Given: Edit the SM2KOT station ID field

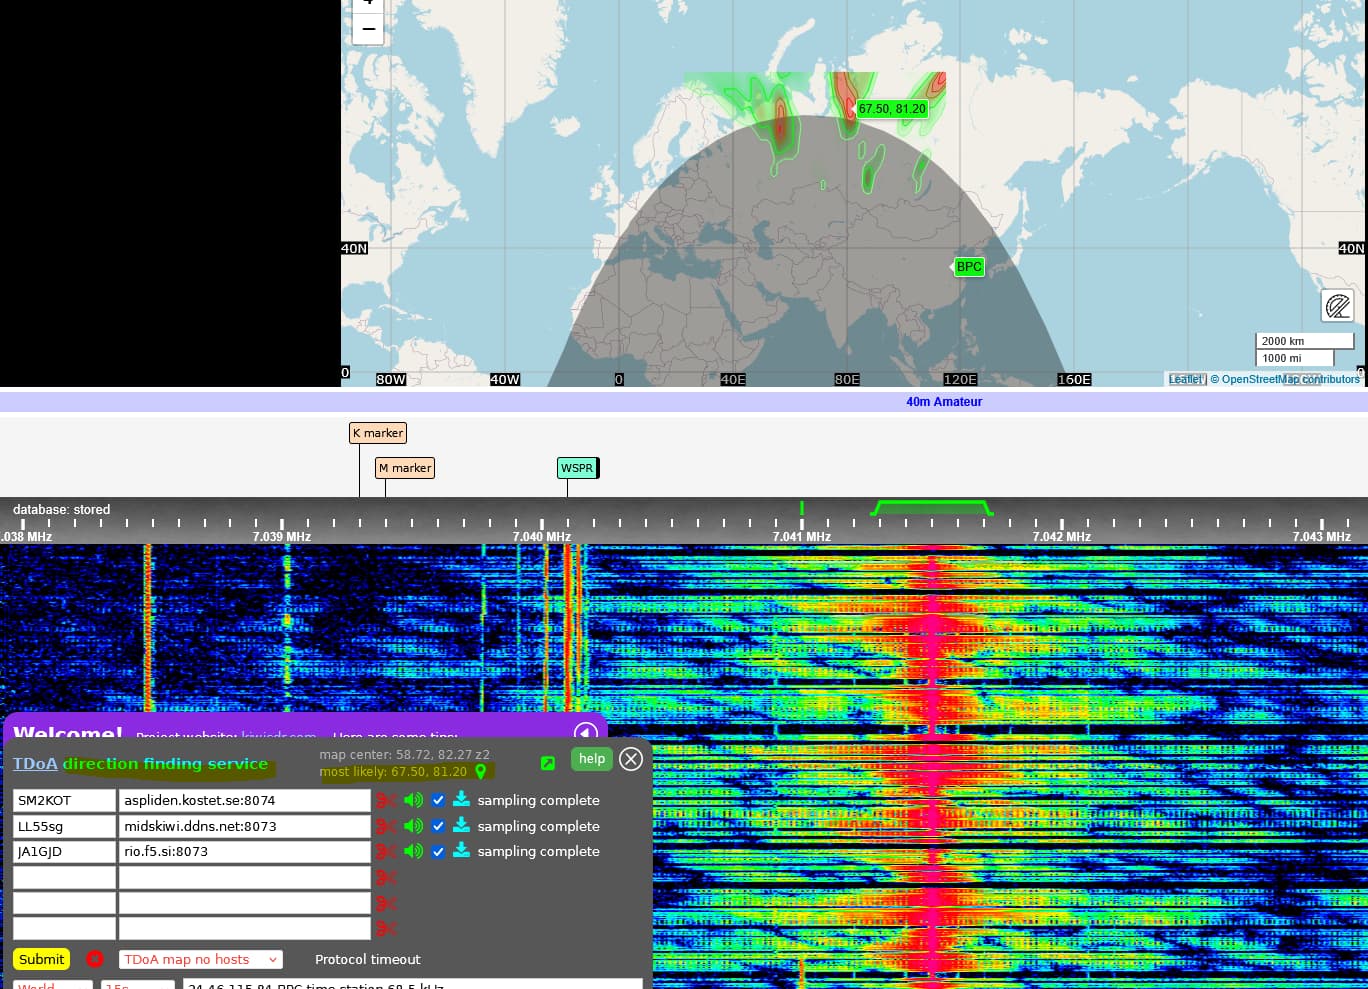Looking at the screenshot, I should (64, 800).
